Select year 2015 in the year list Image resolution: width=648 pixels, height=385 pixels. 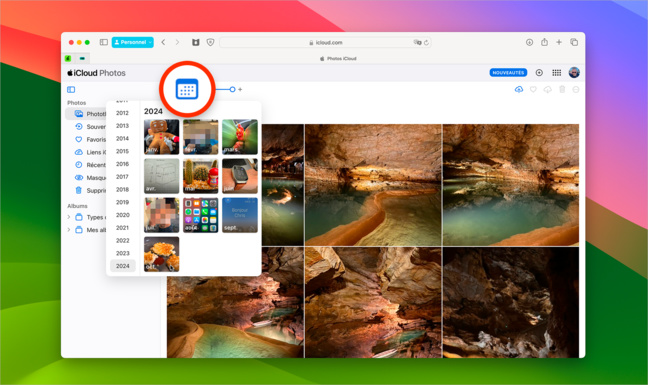pos(122,151)
